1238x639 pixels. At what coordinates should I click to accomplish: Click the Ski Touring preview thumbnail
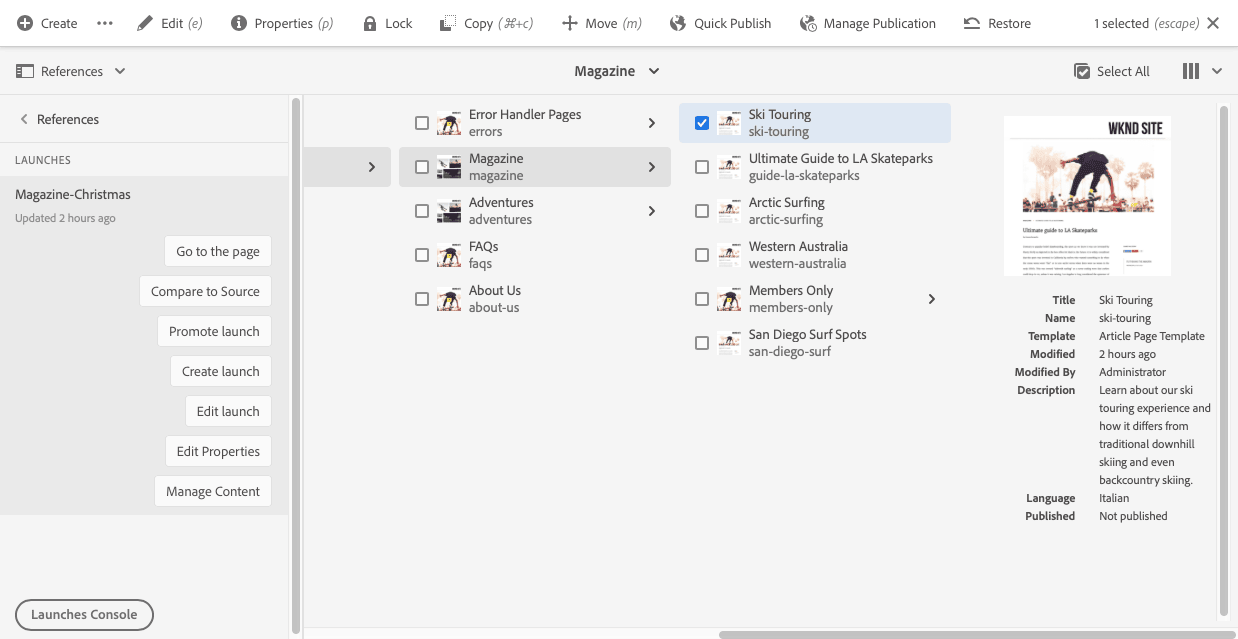tap(1087, 196)
